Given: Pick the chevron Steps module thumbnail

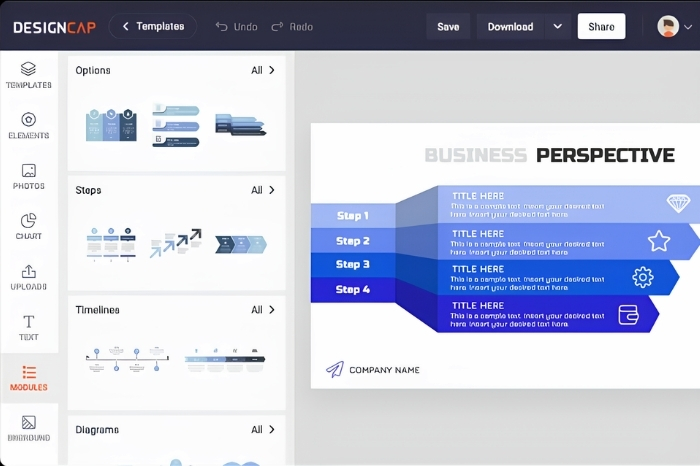Looking at the screenshot, I should coord(241,245).
